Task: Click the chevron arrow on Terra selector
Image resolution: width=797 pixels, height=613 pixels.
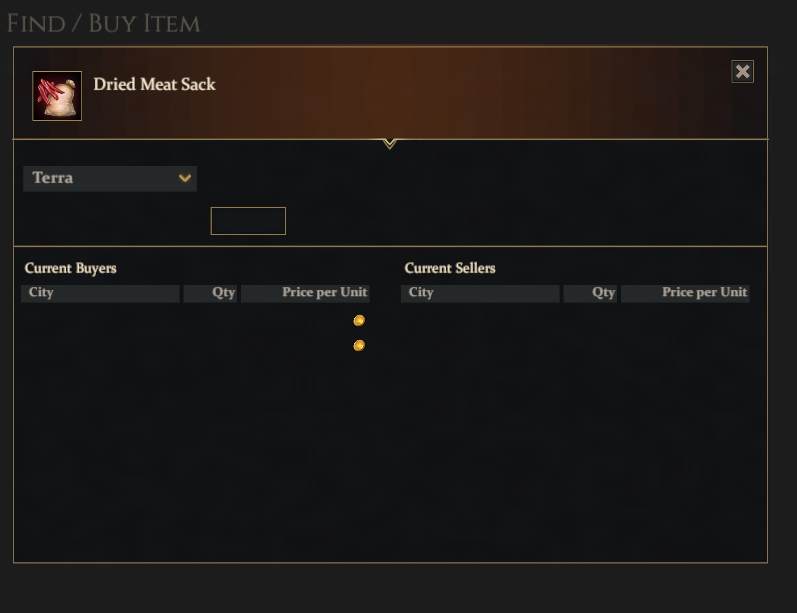Action: [185, 178]
